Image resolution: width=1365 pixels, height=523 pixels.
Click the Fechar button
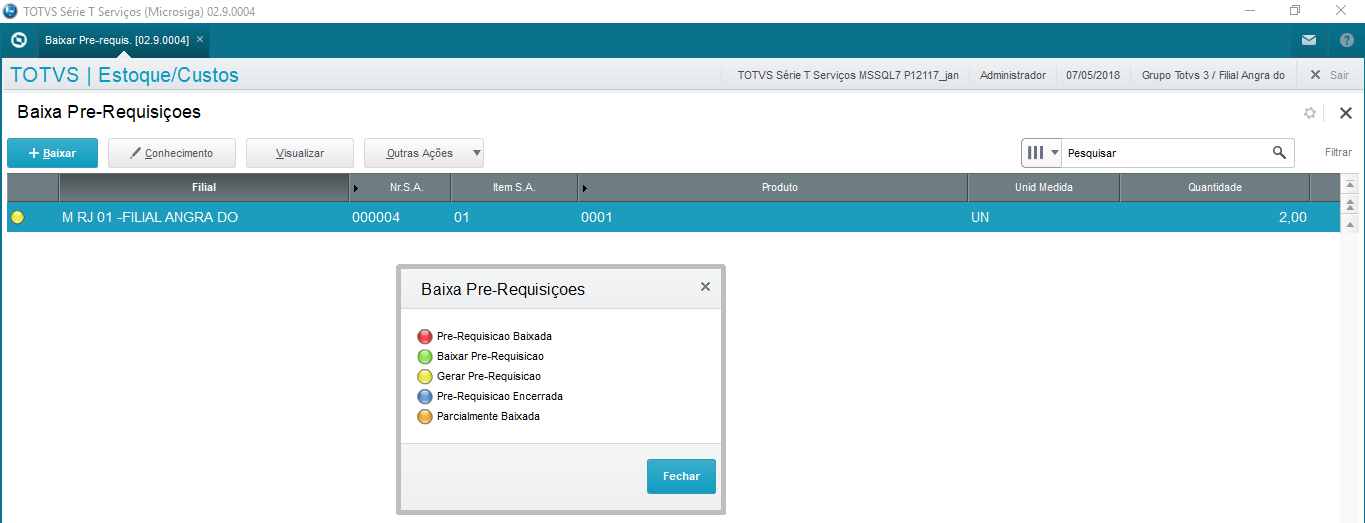pyautogui.click(x=681, y=477)
